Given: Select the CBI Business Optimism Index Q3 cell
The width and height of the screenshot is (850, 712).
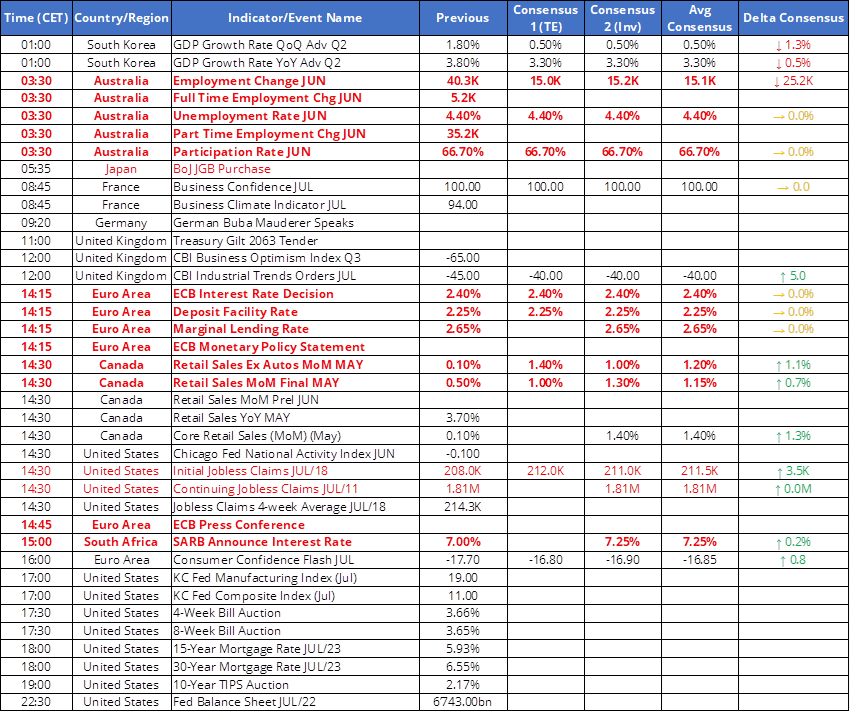Looking at the screenshot, I should click(x=295, y=258).
